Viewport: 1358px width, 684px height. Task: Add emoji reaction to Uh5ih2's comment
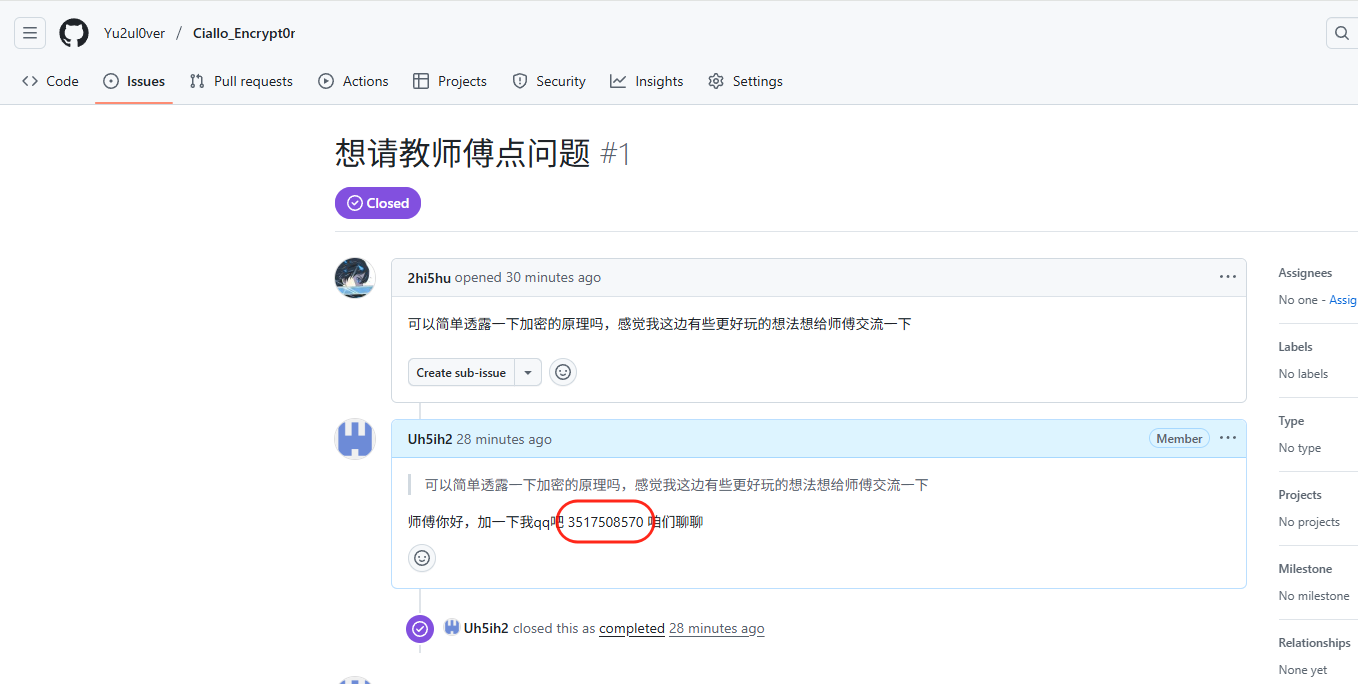tap(422, 558)
